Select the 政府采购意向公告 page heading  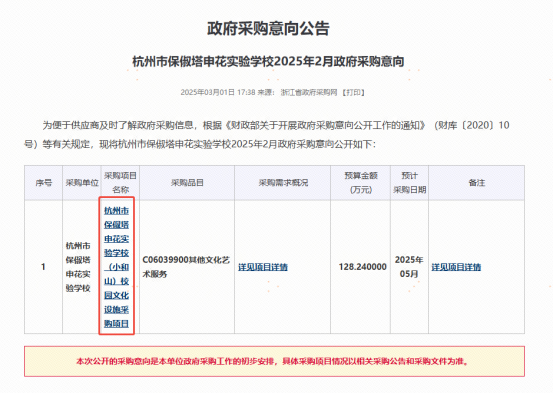pyautogui.click(x=268, y=28)
